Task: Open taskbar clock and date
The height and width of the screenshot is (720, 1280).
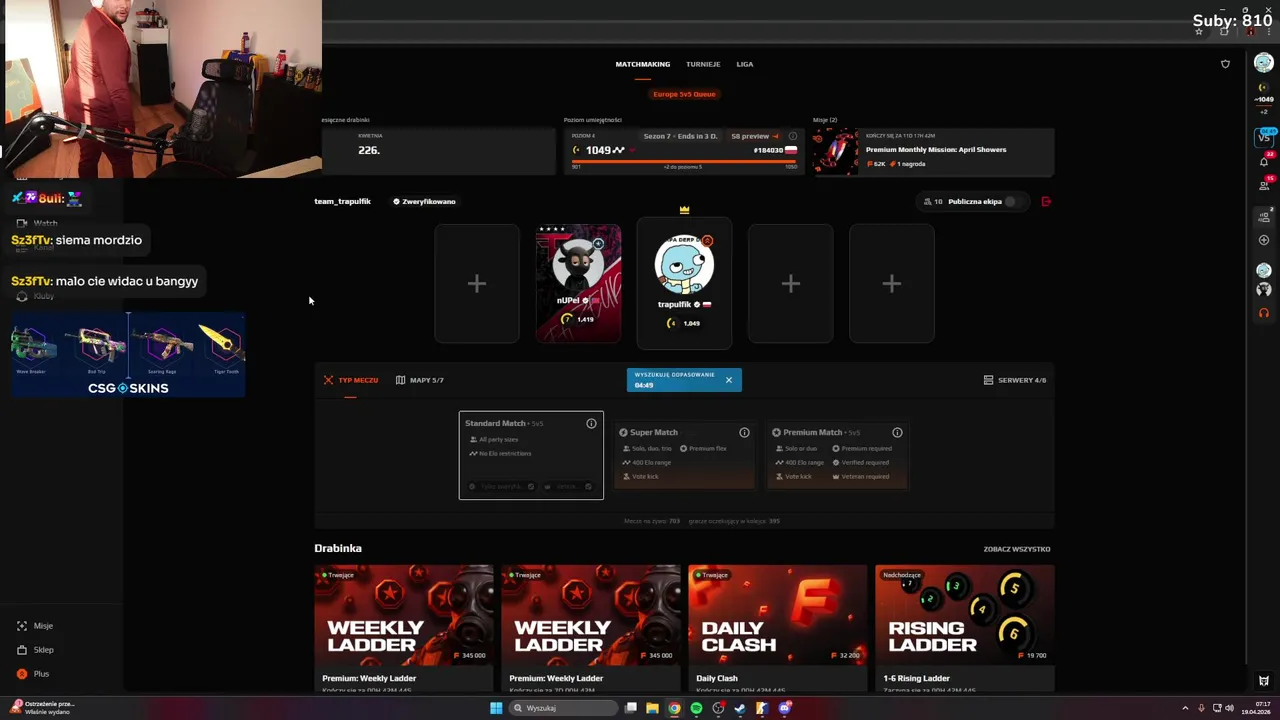Action: 1255,708
